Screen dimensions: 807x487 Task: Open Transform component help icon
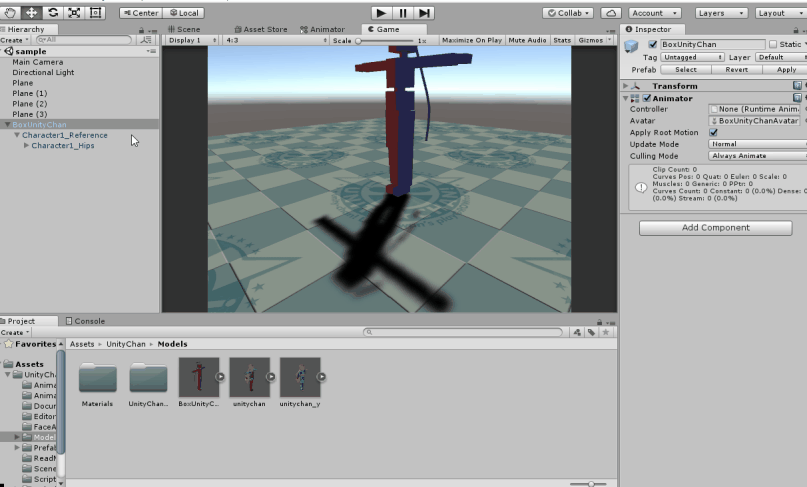tap(797, 85)
